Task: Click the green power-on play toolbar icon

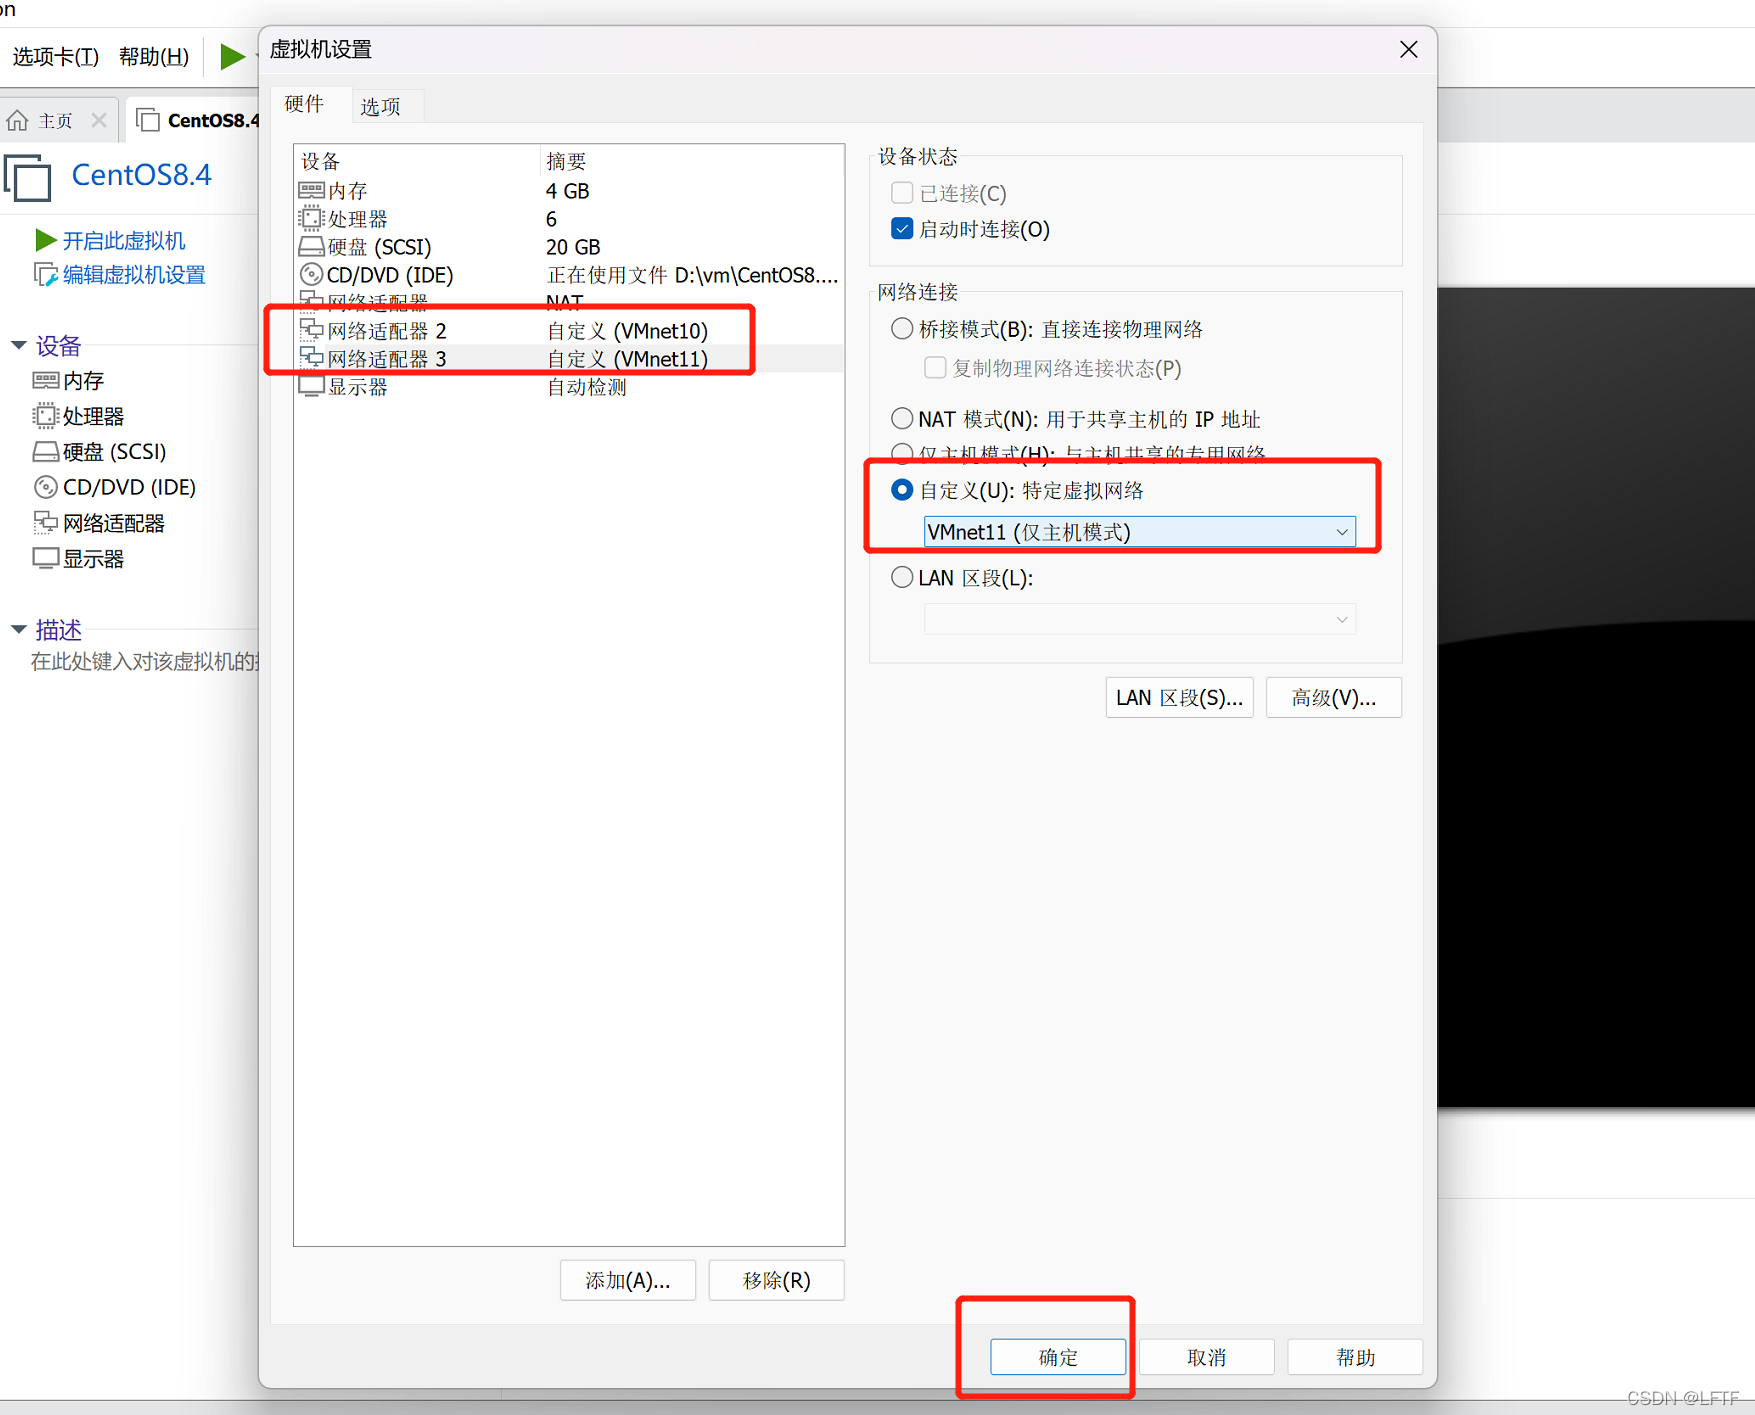Action: [231, 56]
